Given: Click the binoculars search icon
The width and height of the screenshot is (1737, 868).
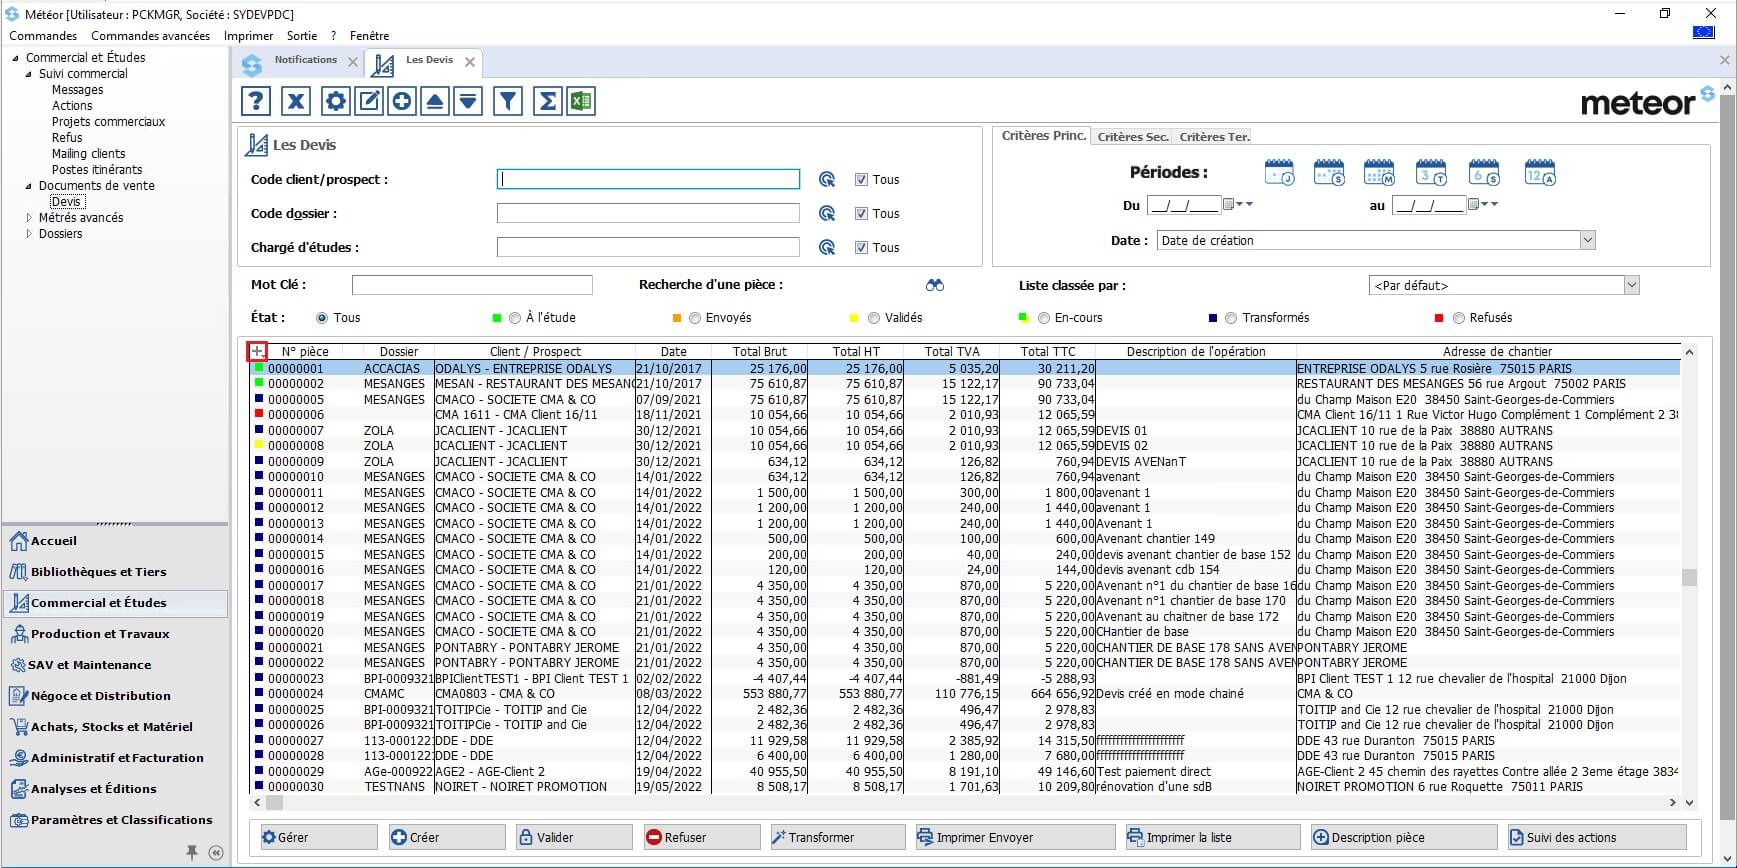Looking at the screenshot, I should (x=935, y=285).
